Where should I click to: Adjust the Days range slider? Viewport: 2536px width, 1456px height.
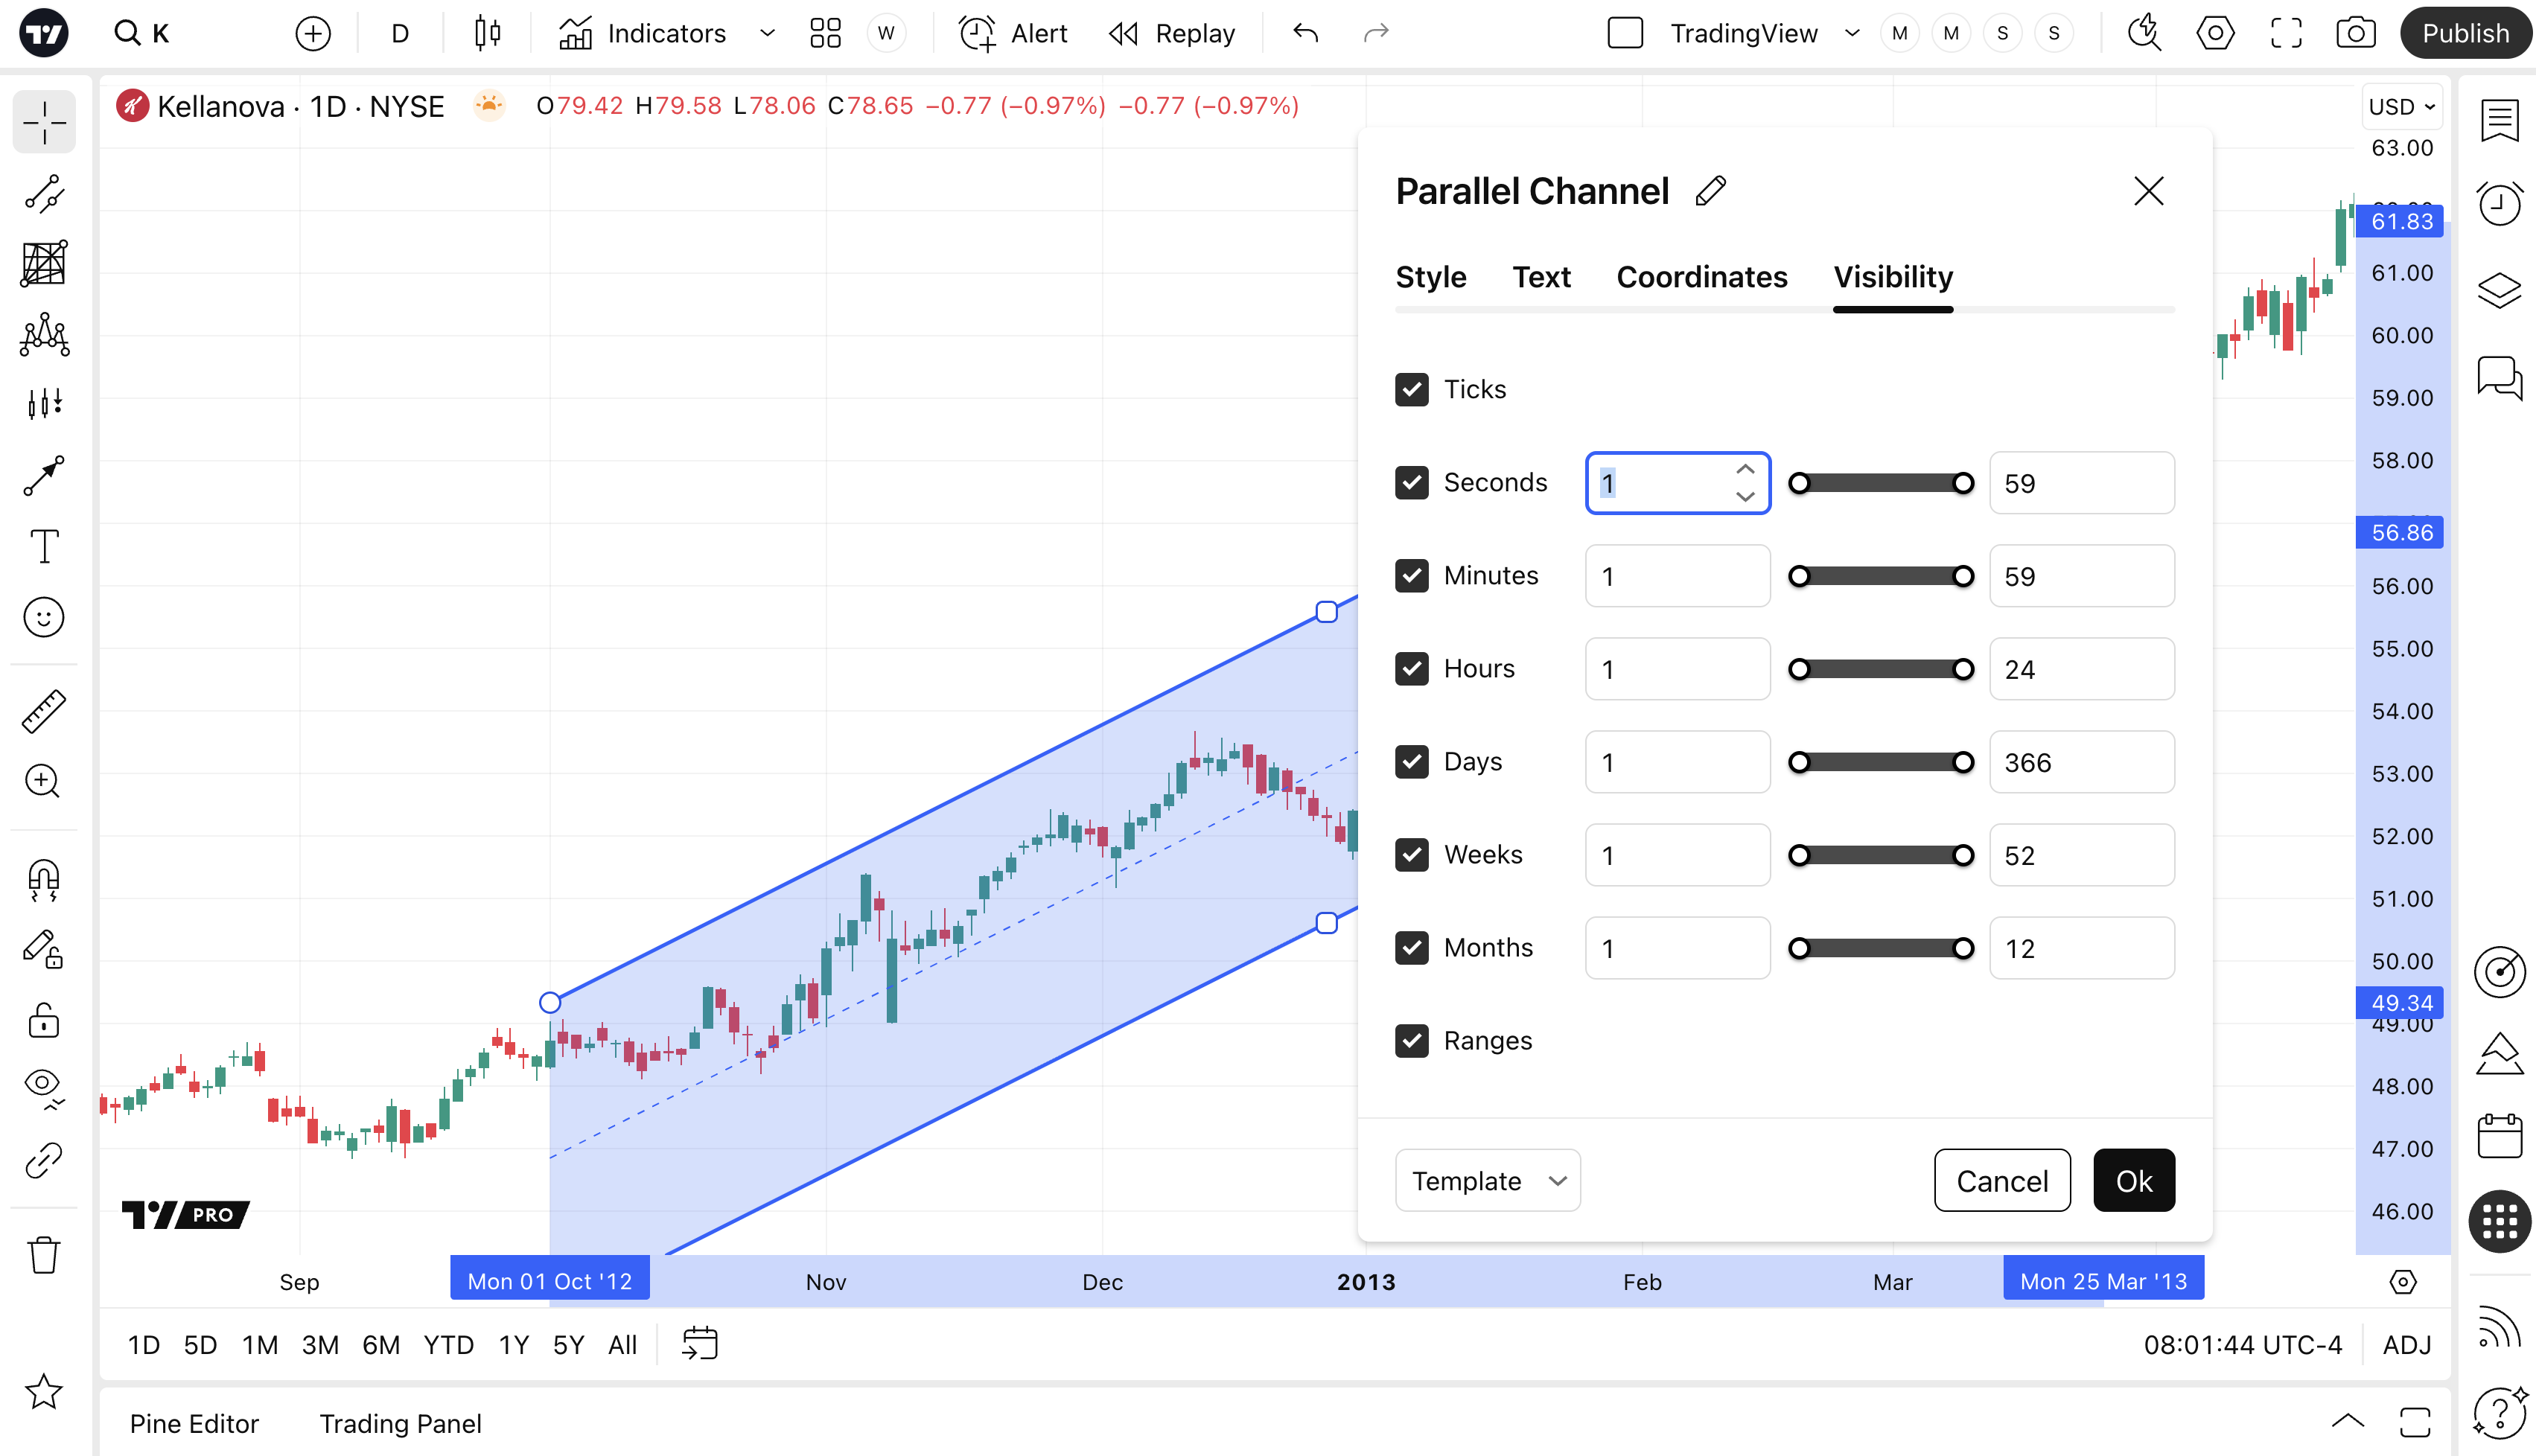pyautogui.click(x=1881, y=762)
